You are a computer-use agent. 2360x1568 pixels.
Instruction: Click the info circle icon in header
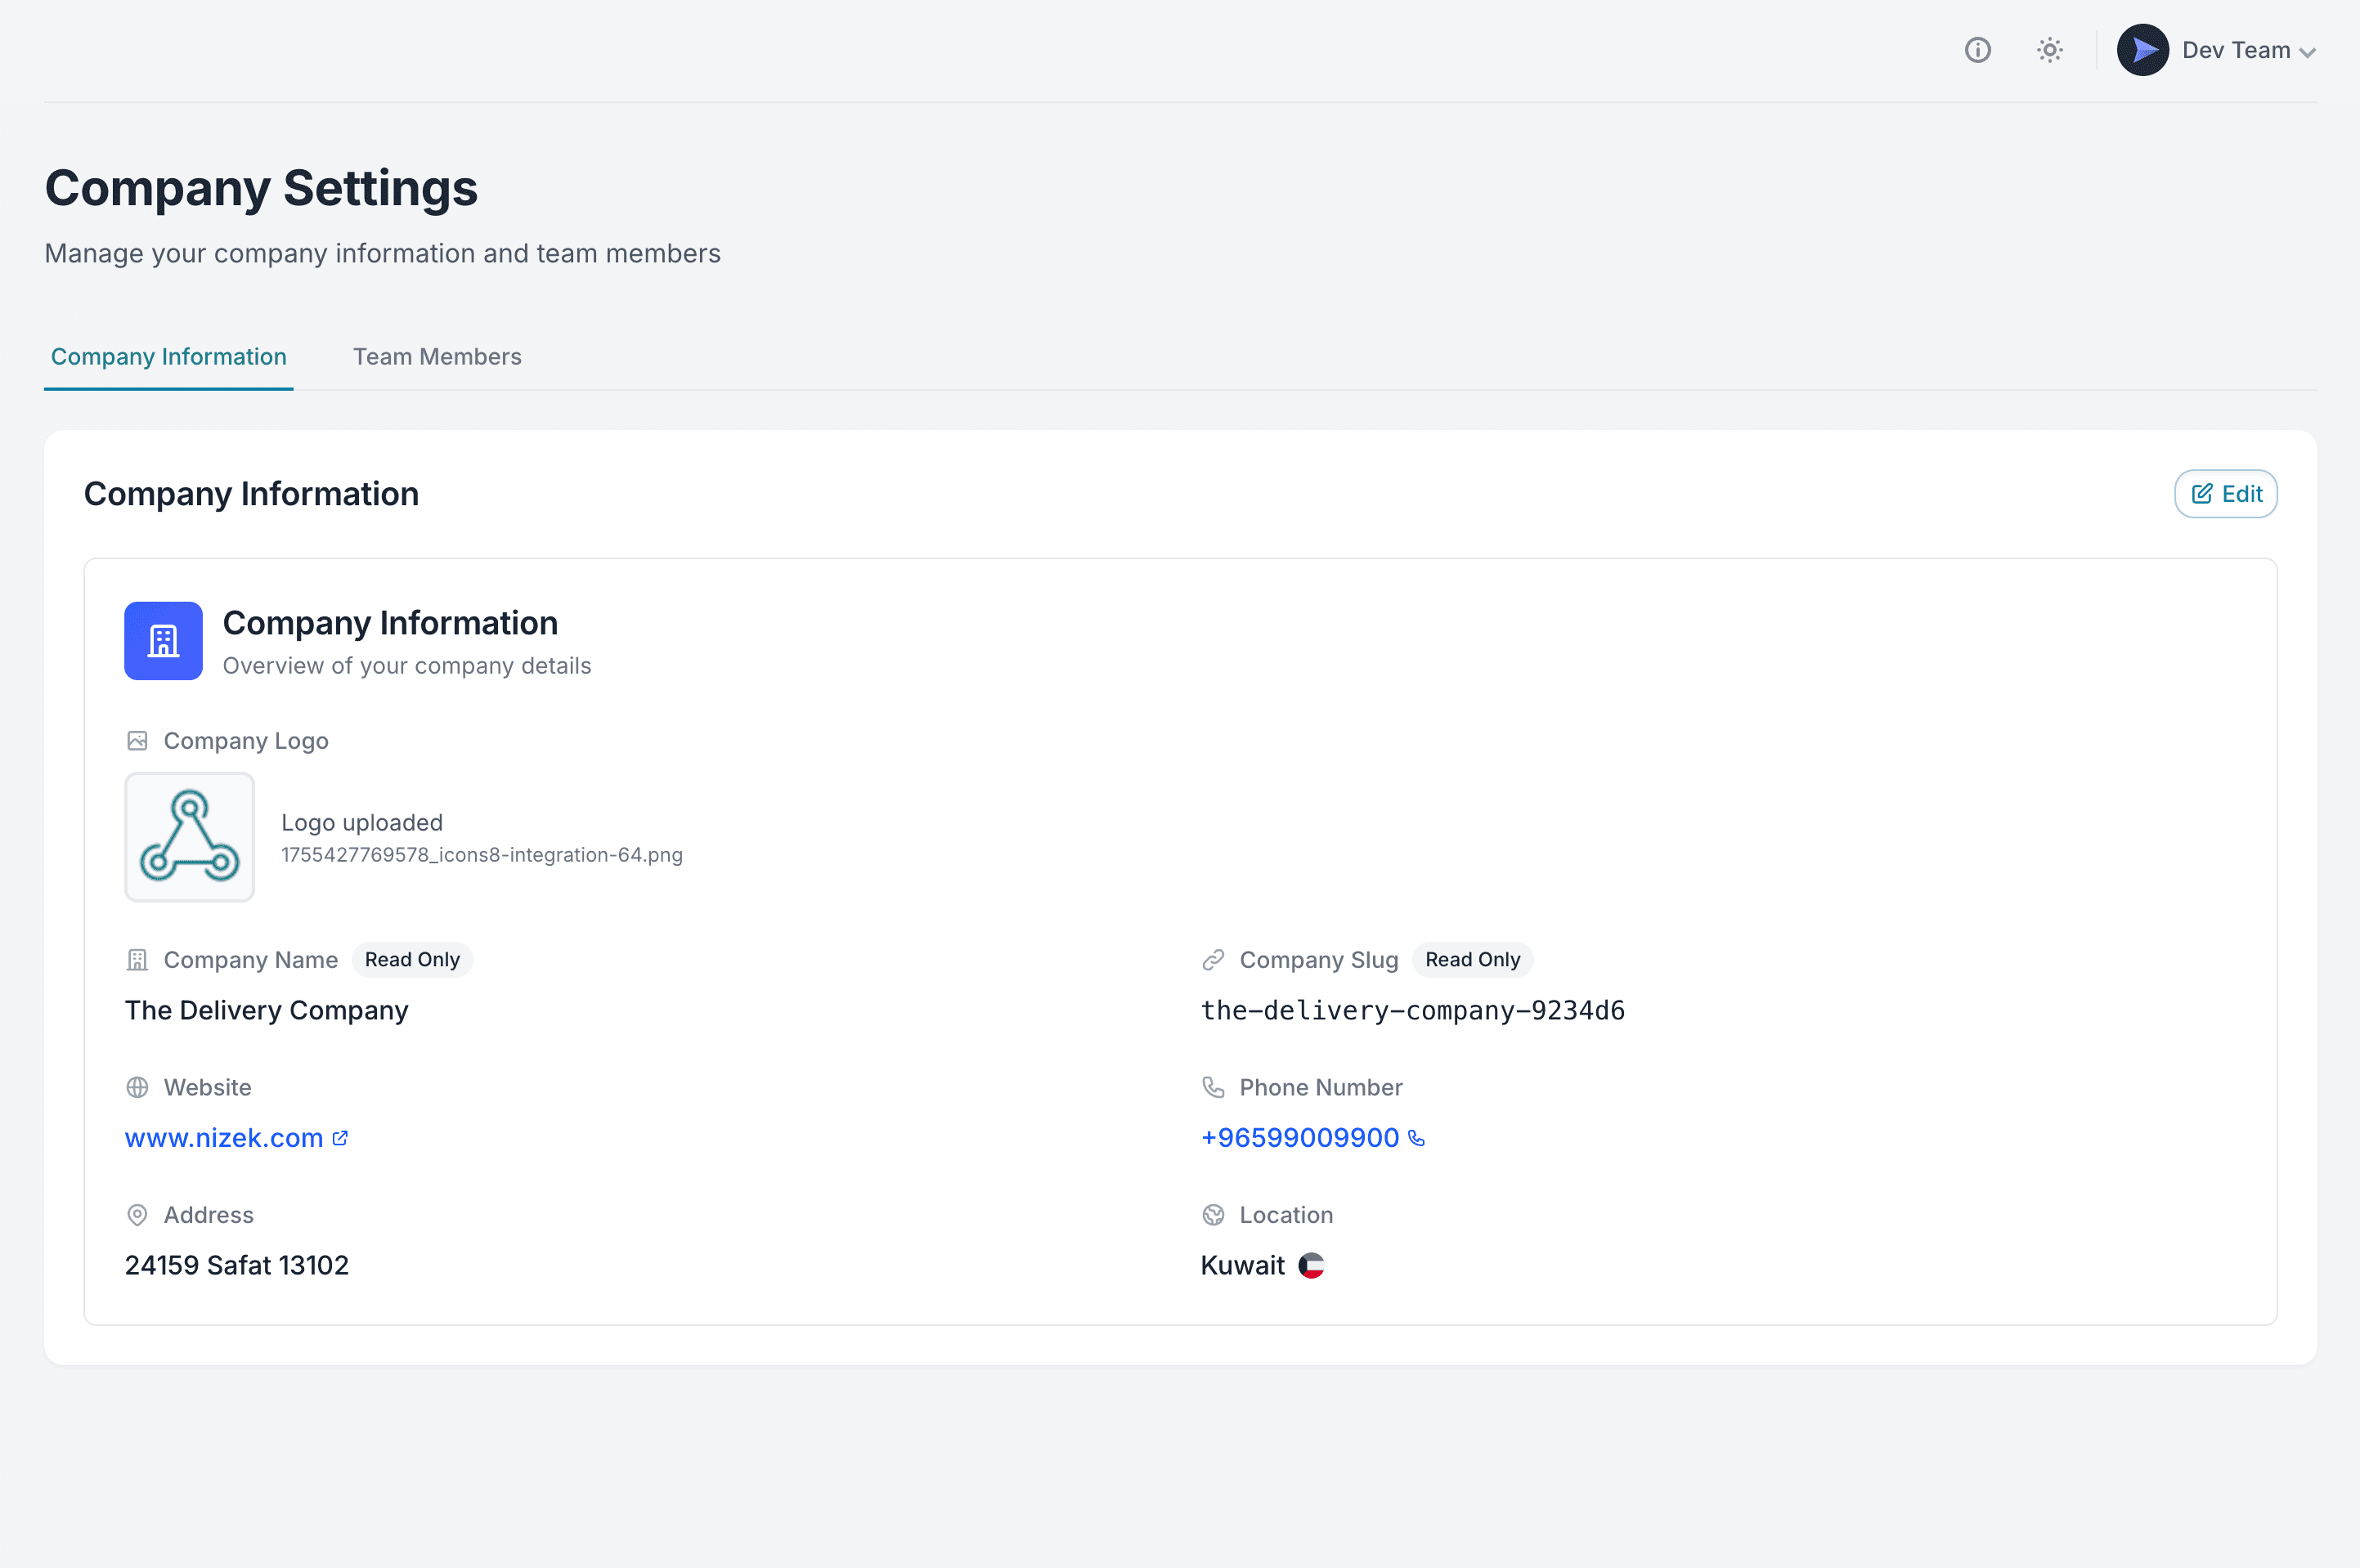click(1977, 50)
